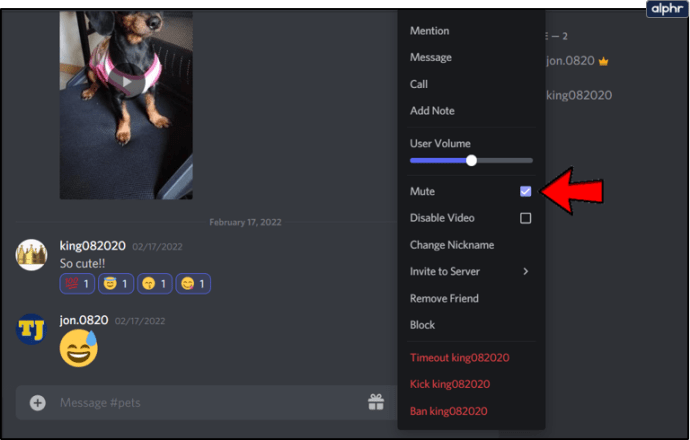Click jon.0820's TJ avatar

[x=31, y=329]
